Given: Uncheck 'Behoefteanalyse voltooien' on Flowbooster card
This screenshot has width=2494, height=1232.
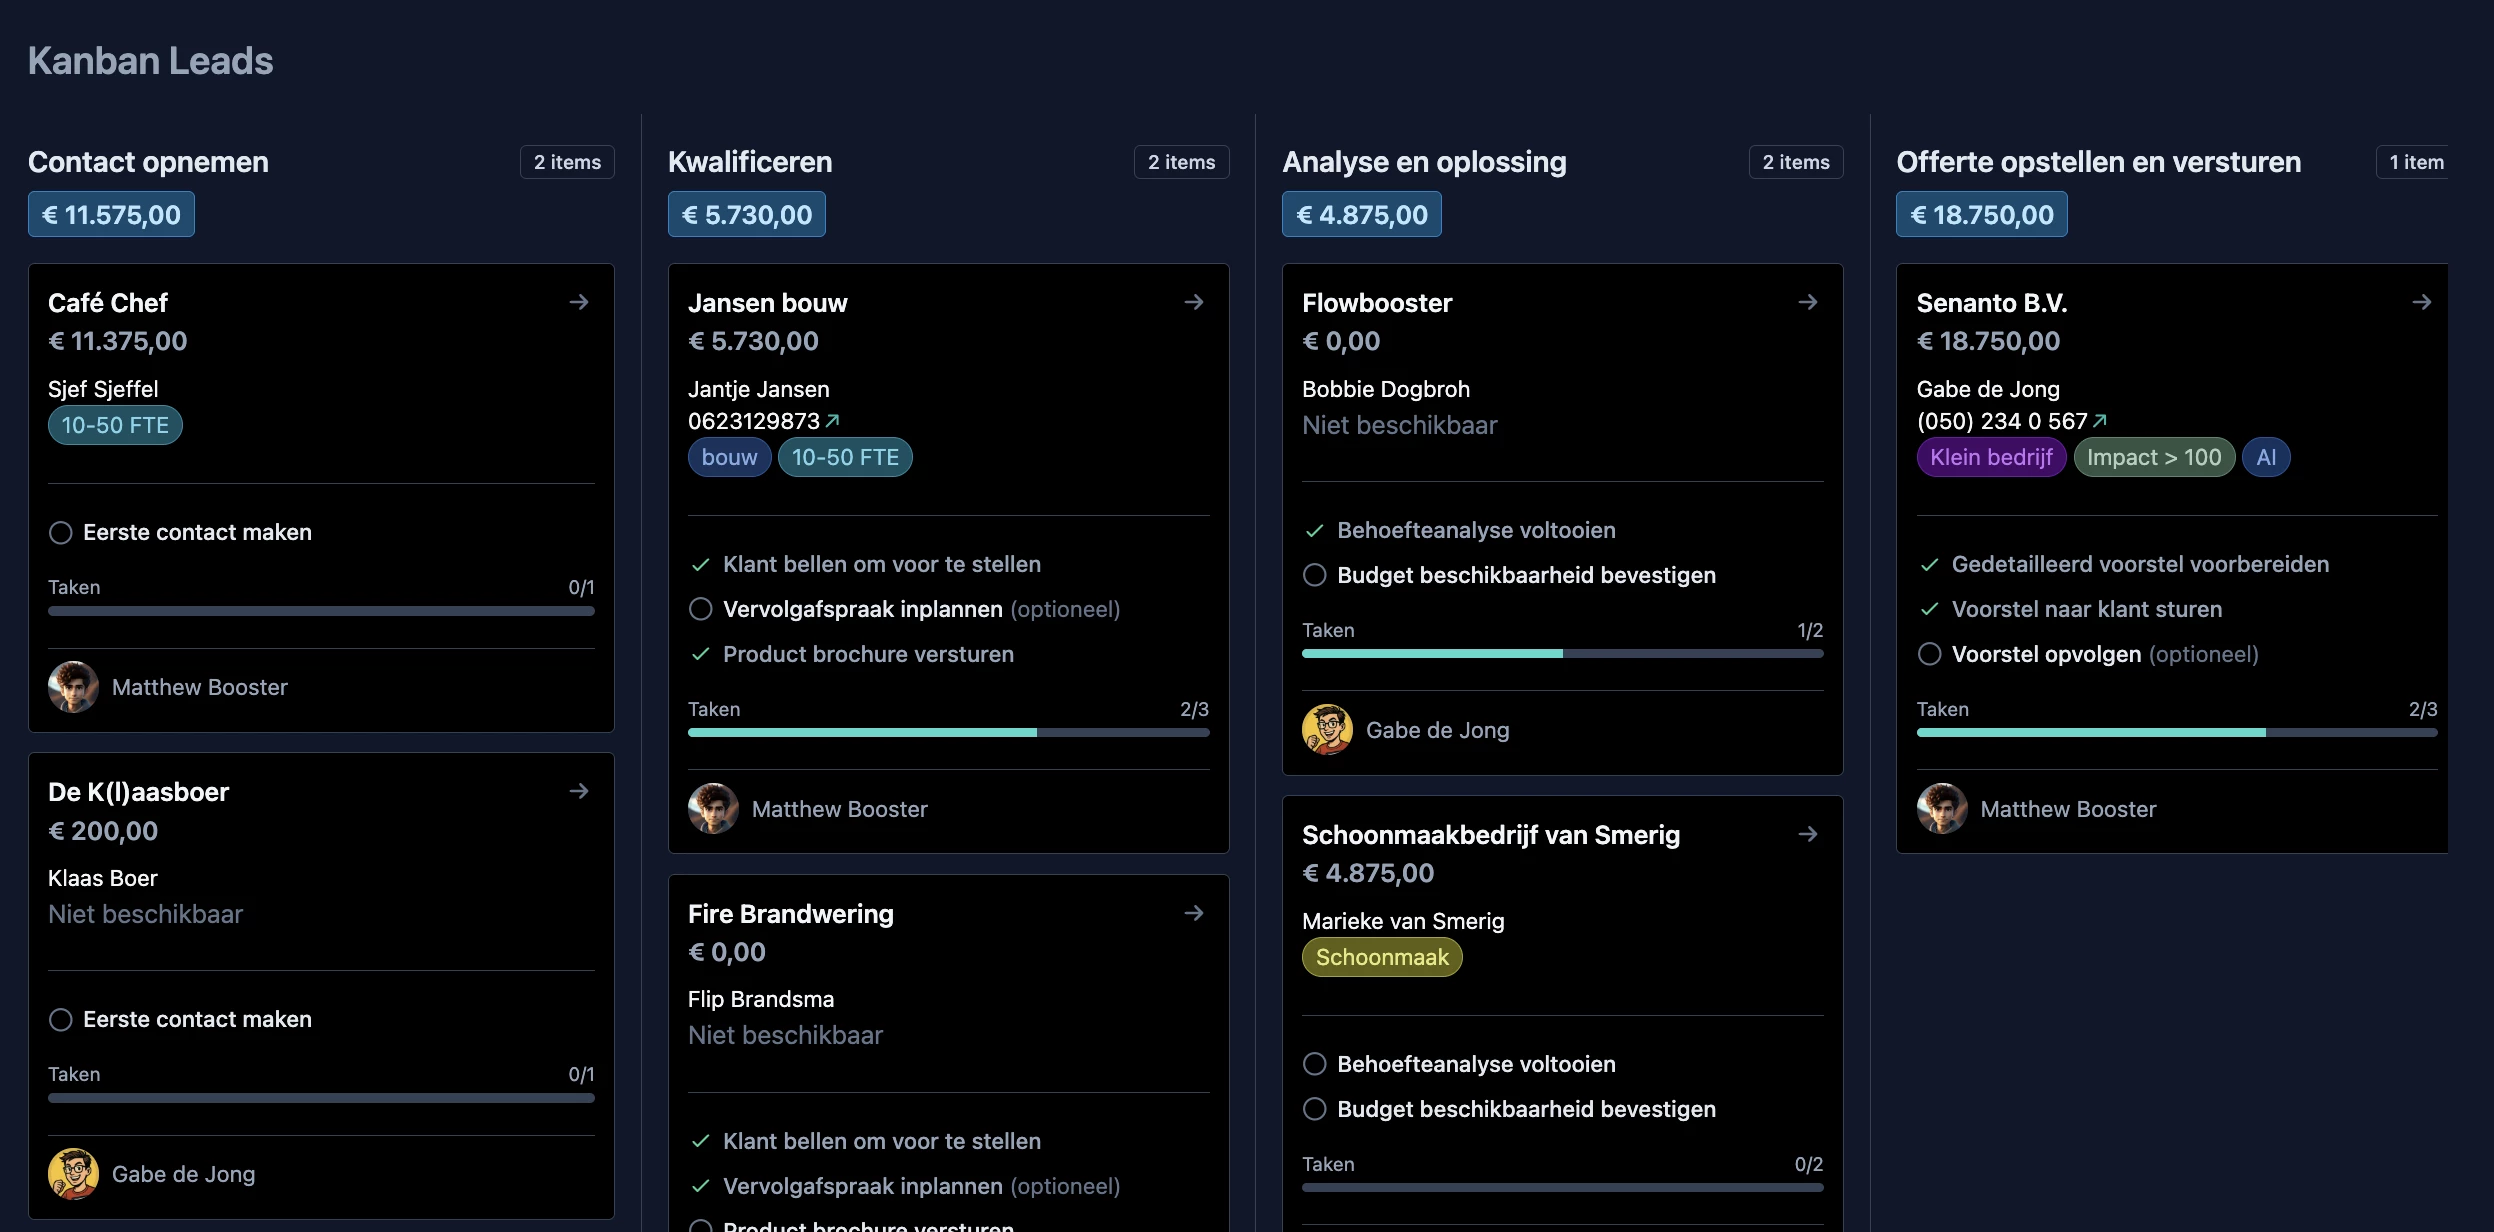Looking at the screenshot, I should point(1315,531).
